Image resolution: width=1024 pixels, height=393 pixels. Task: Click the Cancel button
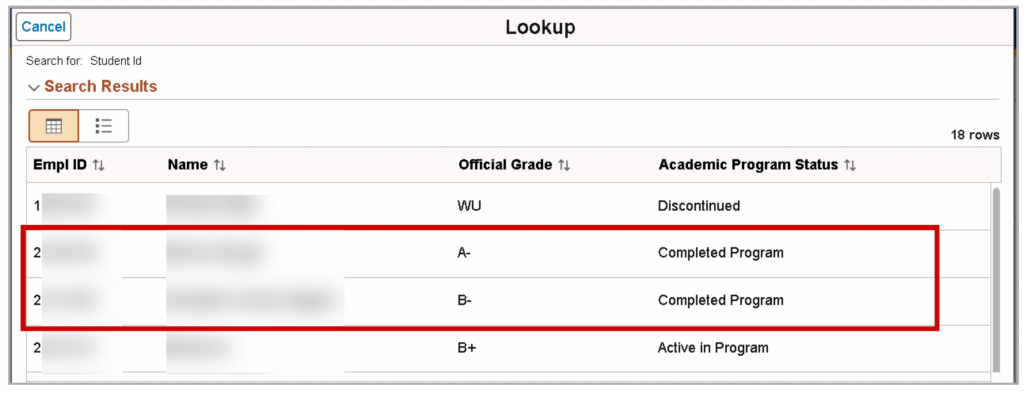44,27
